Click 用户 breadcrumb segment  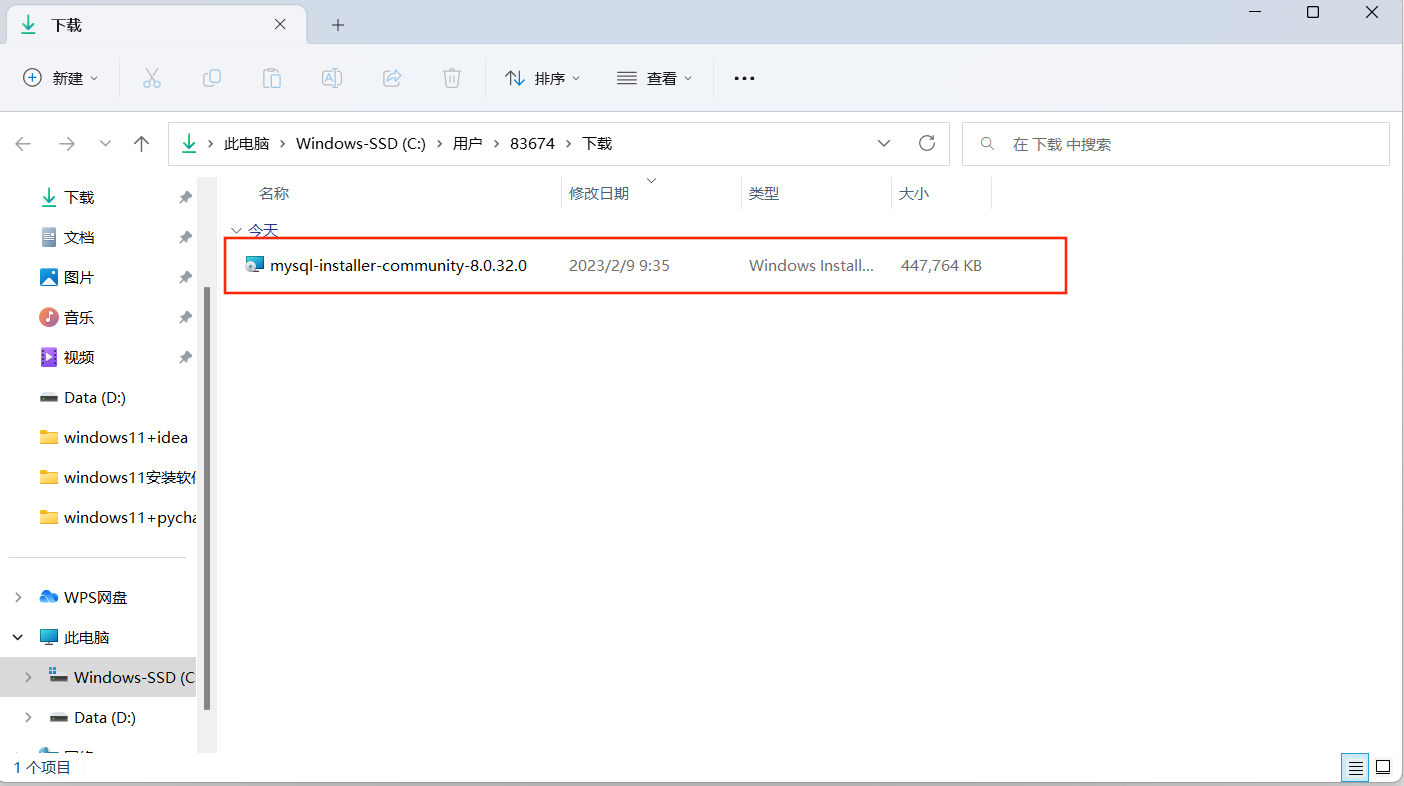(468, 144)
